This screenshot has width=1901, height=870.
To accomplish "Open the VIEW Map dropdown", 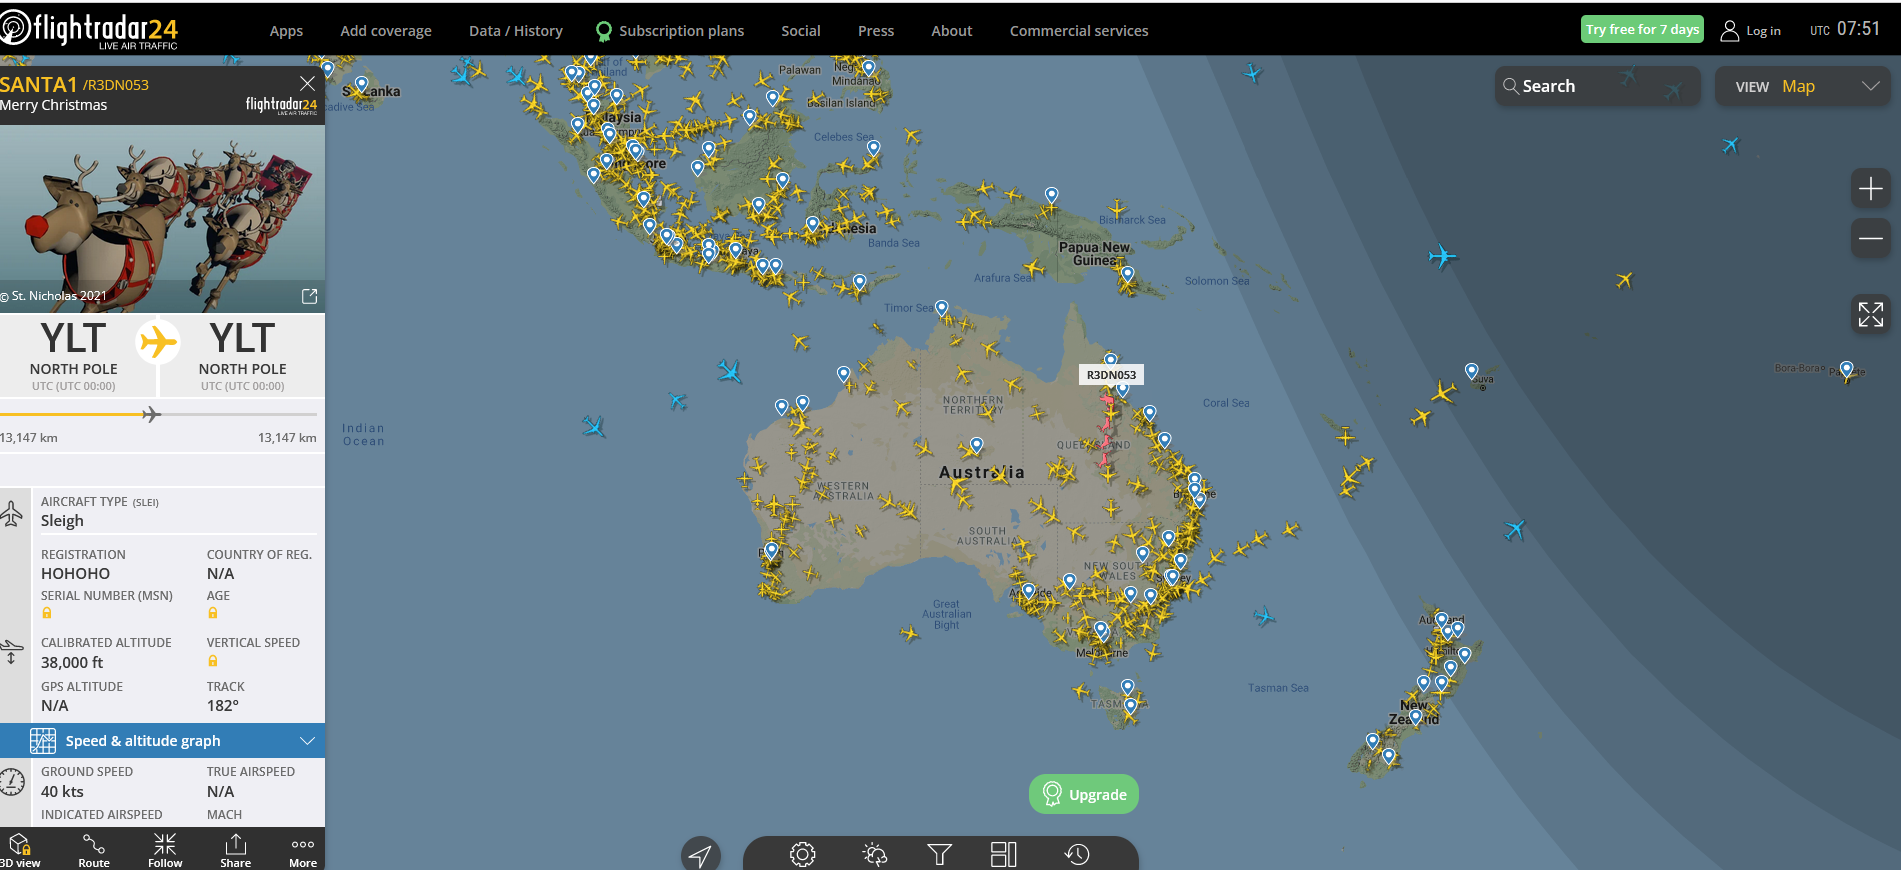I will [x=1803, y=86].
